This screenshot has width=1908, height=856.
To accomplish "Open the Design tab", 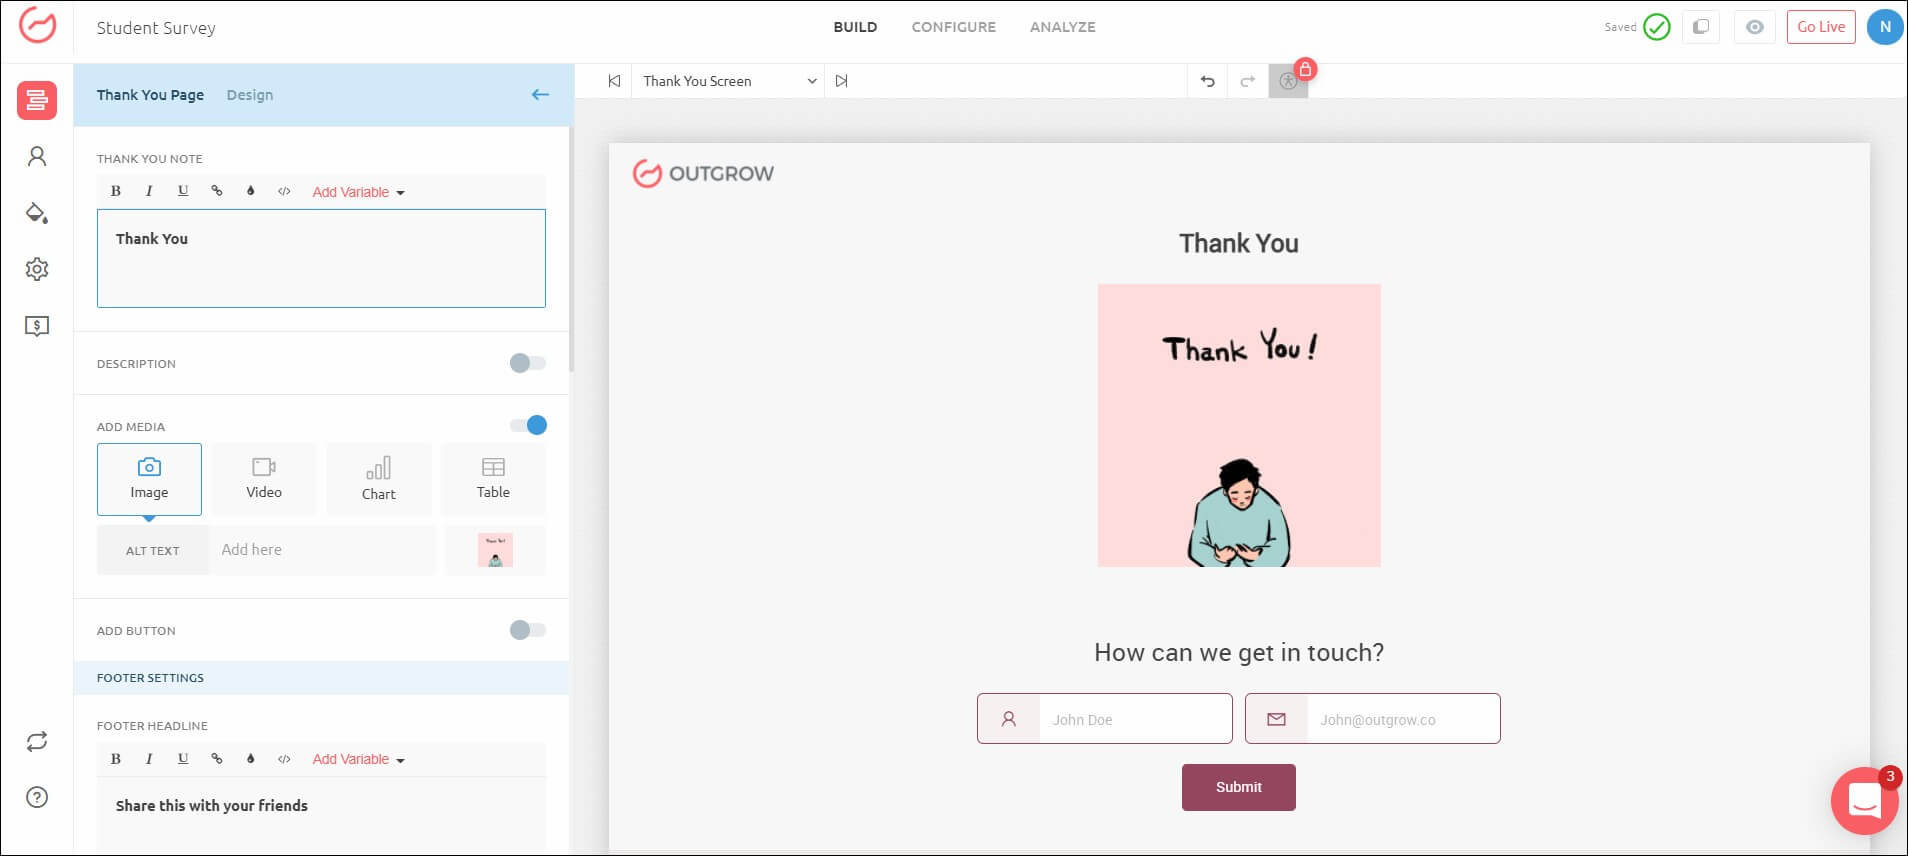I will pyautogui.click(x=249, y=95).
